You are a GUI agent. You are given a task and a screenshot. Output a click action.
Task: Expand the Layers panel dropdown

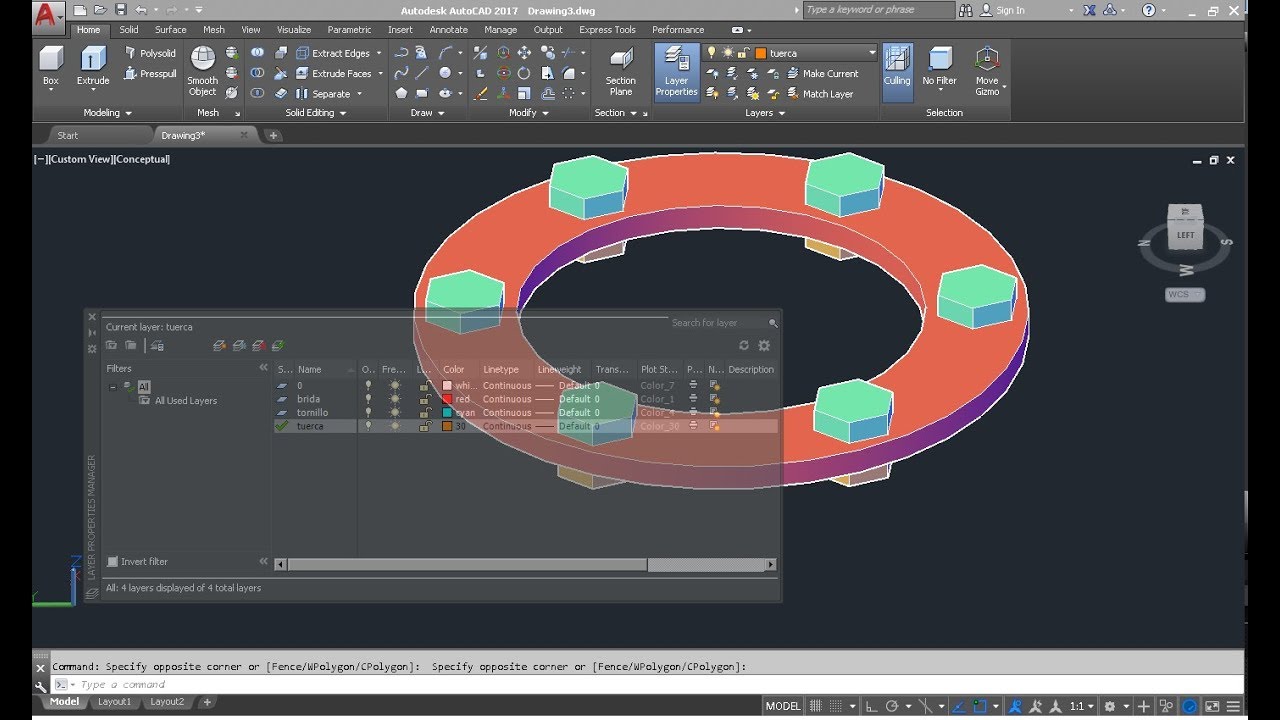765,113
